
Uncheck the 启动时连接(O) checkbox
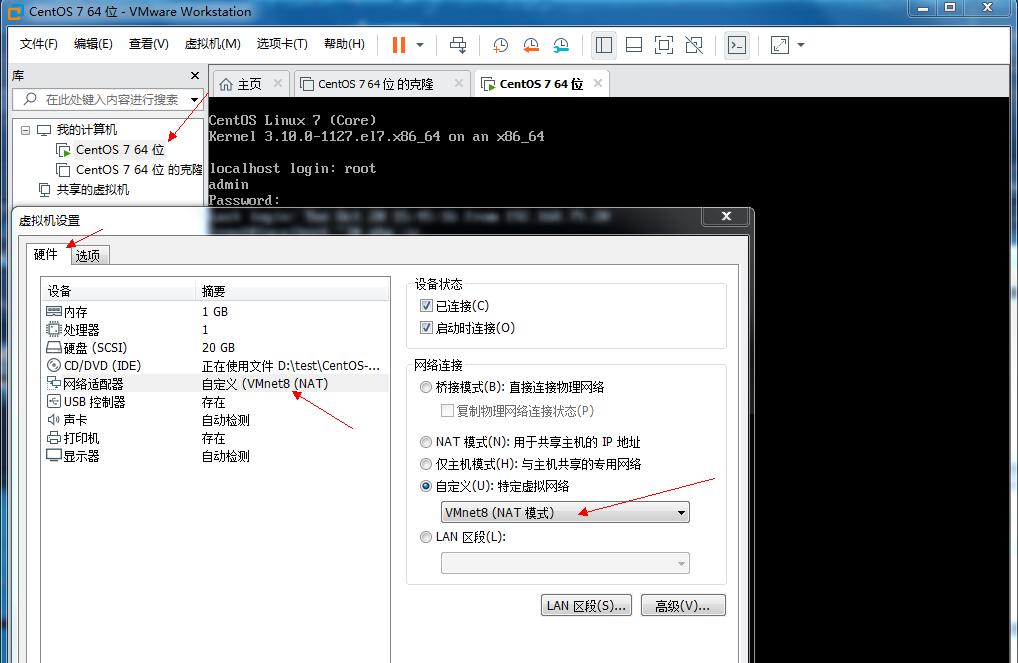(x=426, y=328)
